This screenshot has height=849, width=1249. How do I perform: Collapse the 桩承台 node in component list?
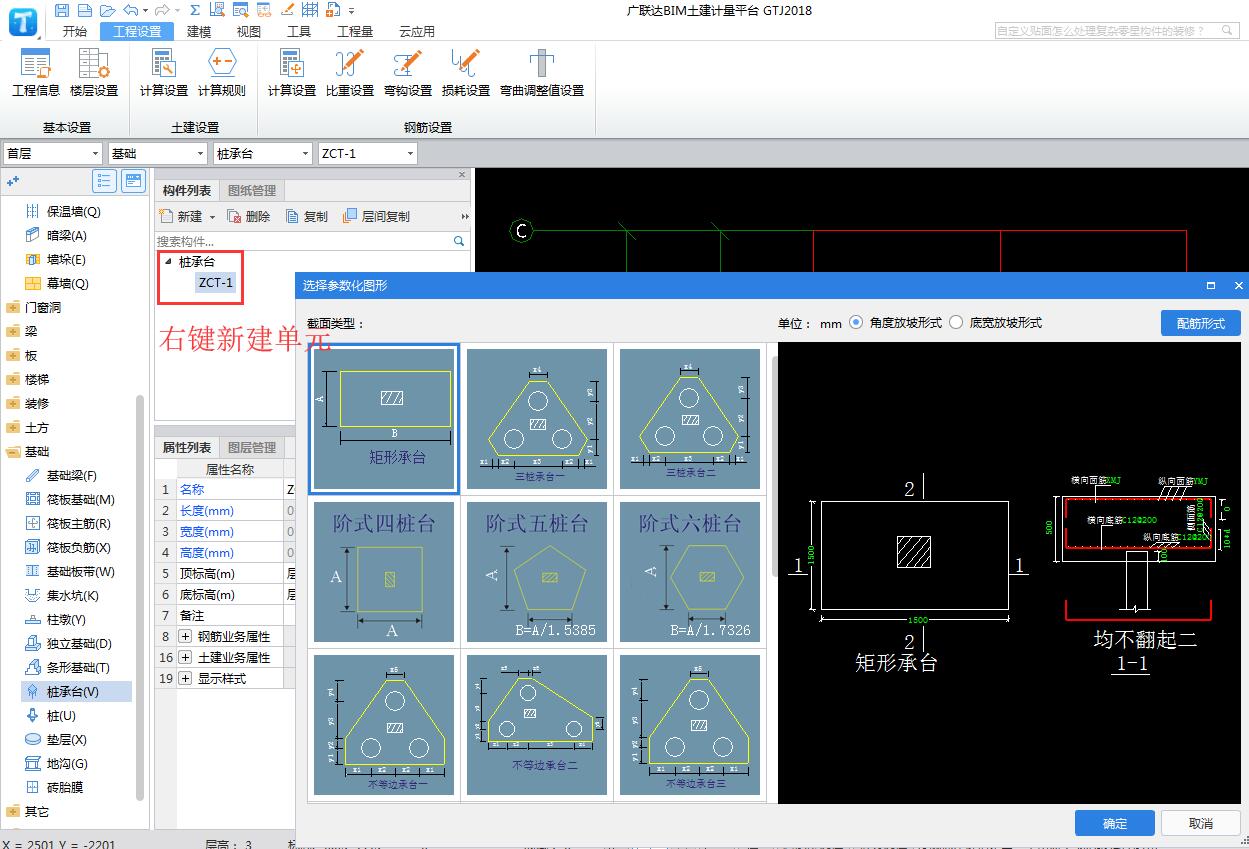point(167,261)
